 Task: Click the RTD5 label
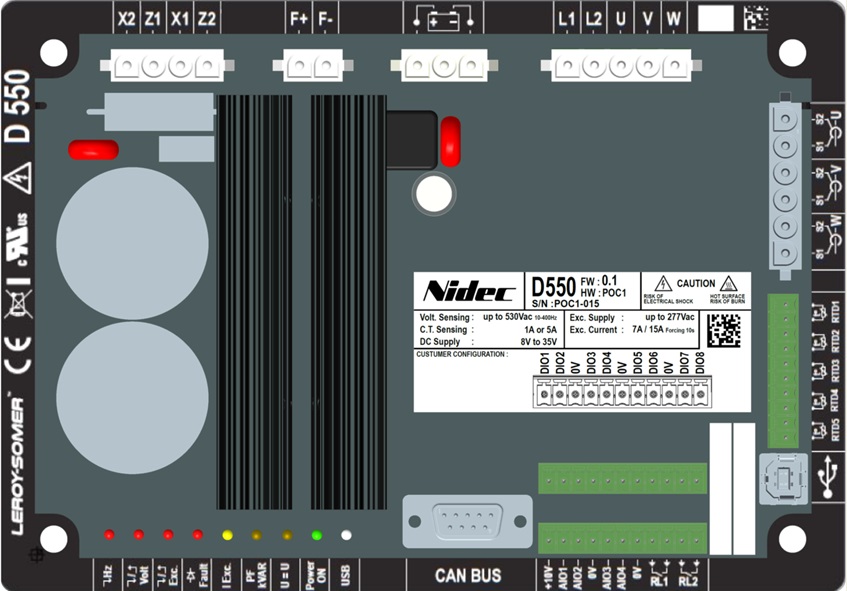tap(836, 429)
